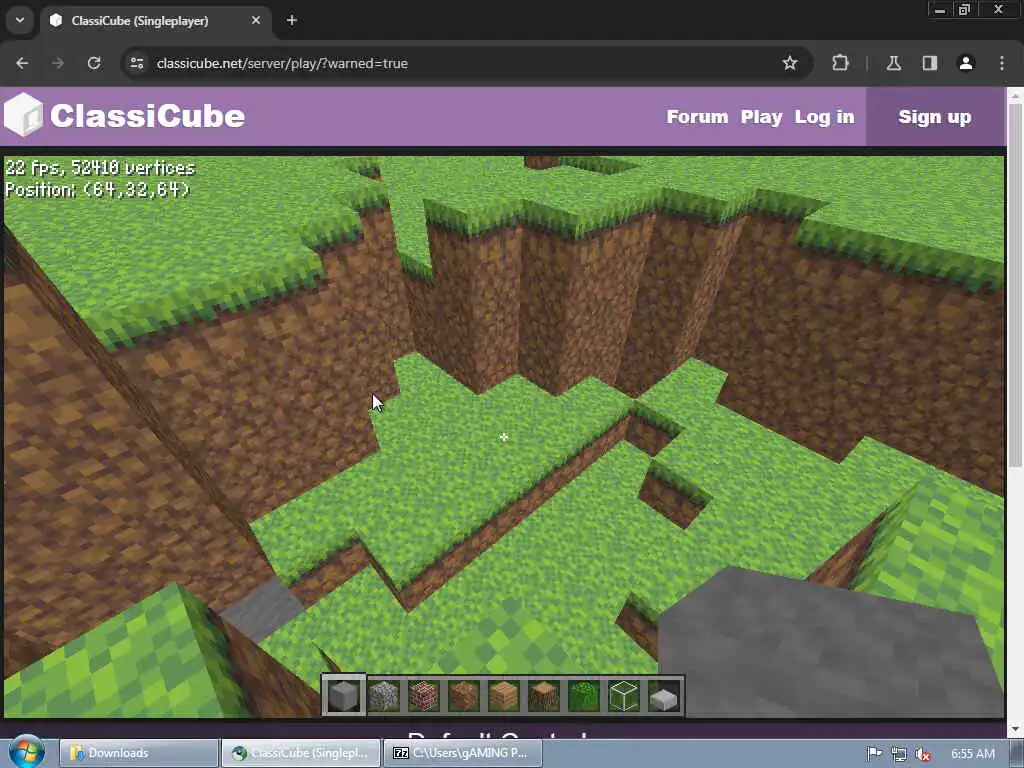The image size is (1024, 768).
Task: Click the fps and vertices readout
Action: click(100, 168)
